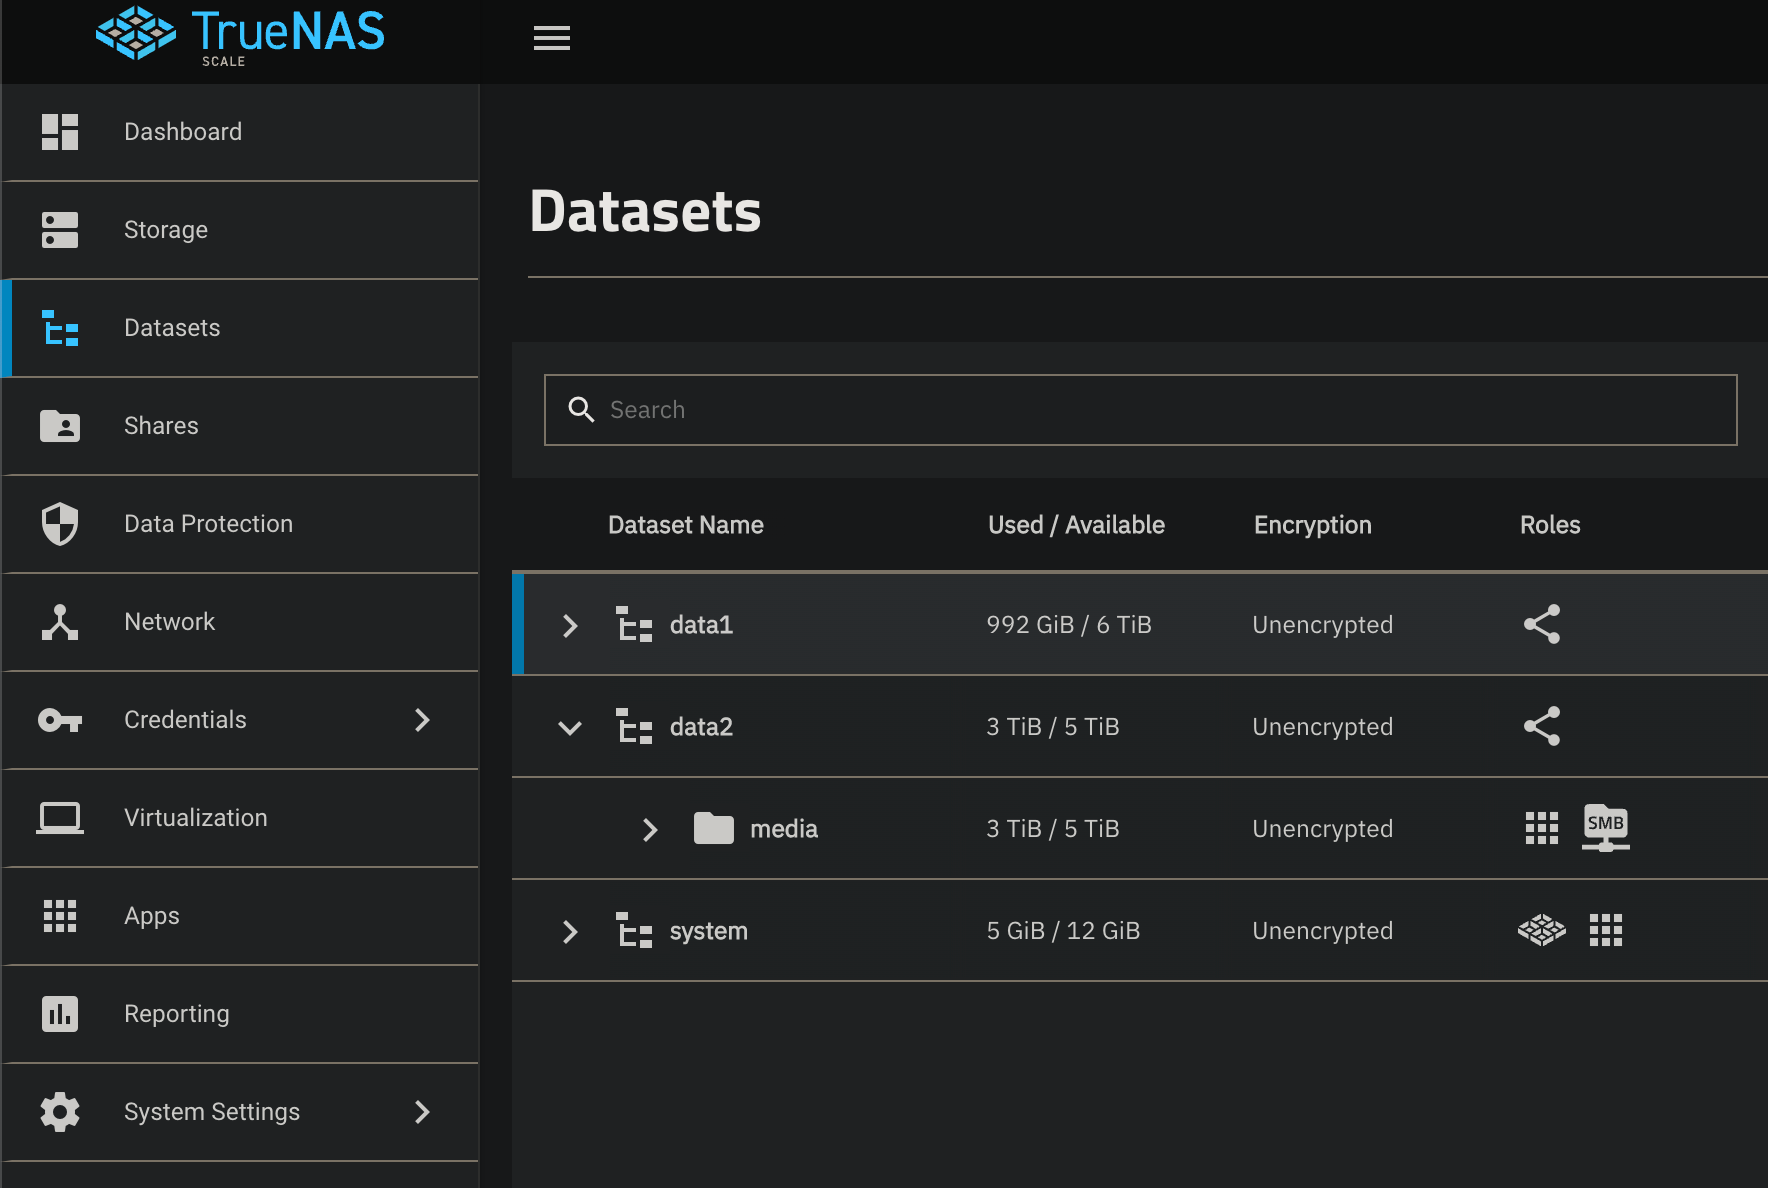Click the Dashboard sidebar icon
The height and width of the screenshot is (1188, 1768).
click(x=60, y=132)
